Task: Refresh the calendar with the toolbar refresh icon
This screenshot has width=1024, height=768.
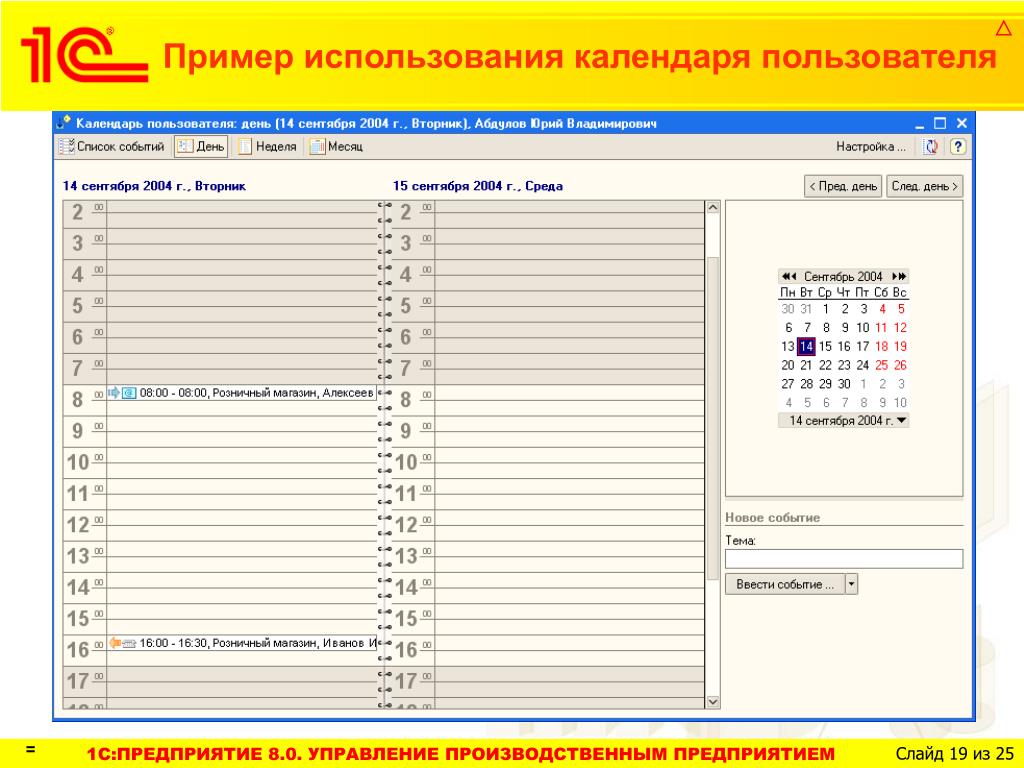Action: point(931,147)
